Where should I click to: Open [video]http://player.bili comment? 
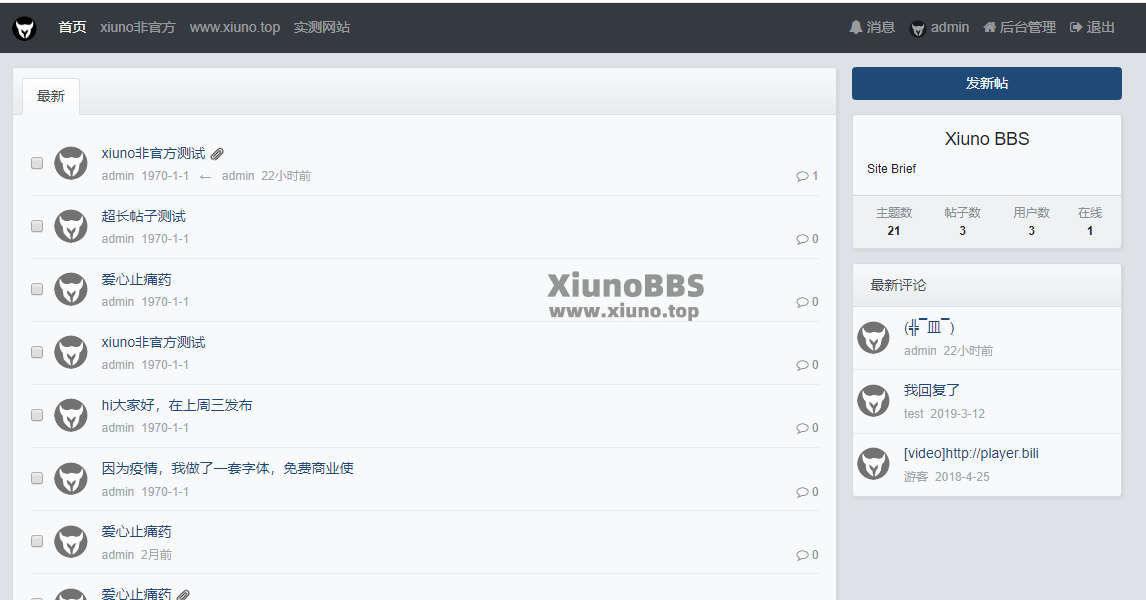971,453
